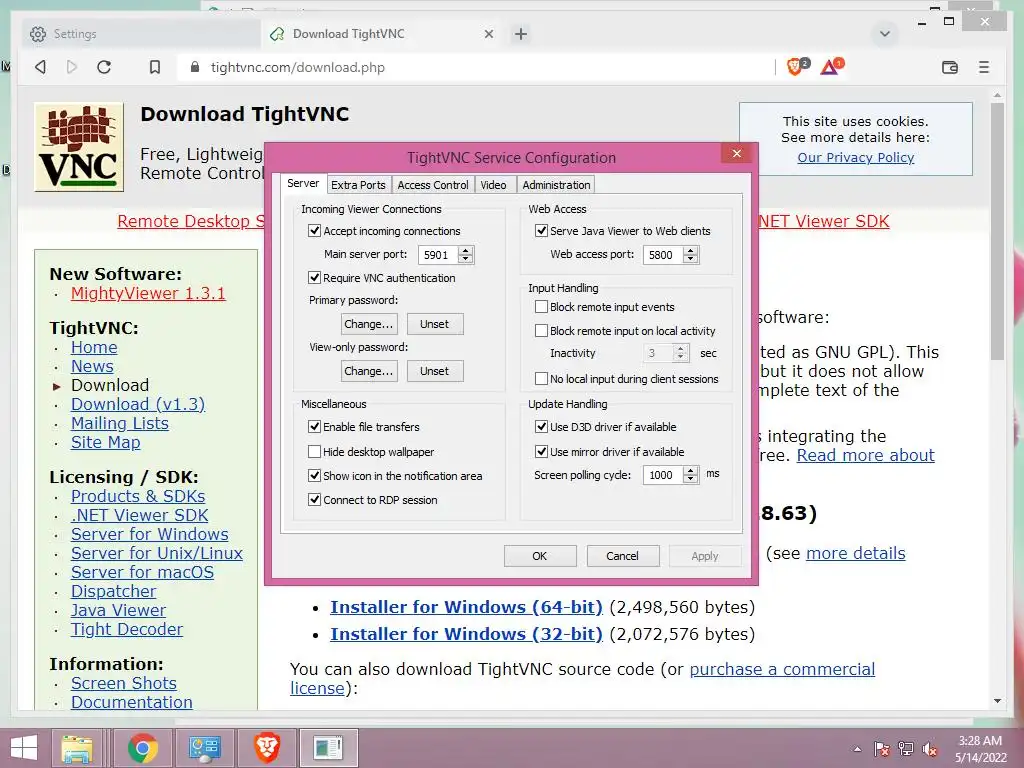Click Unset for primary password
The height and width of the screenshot is (768, 1024).
tap(435, 324)
